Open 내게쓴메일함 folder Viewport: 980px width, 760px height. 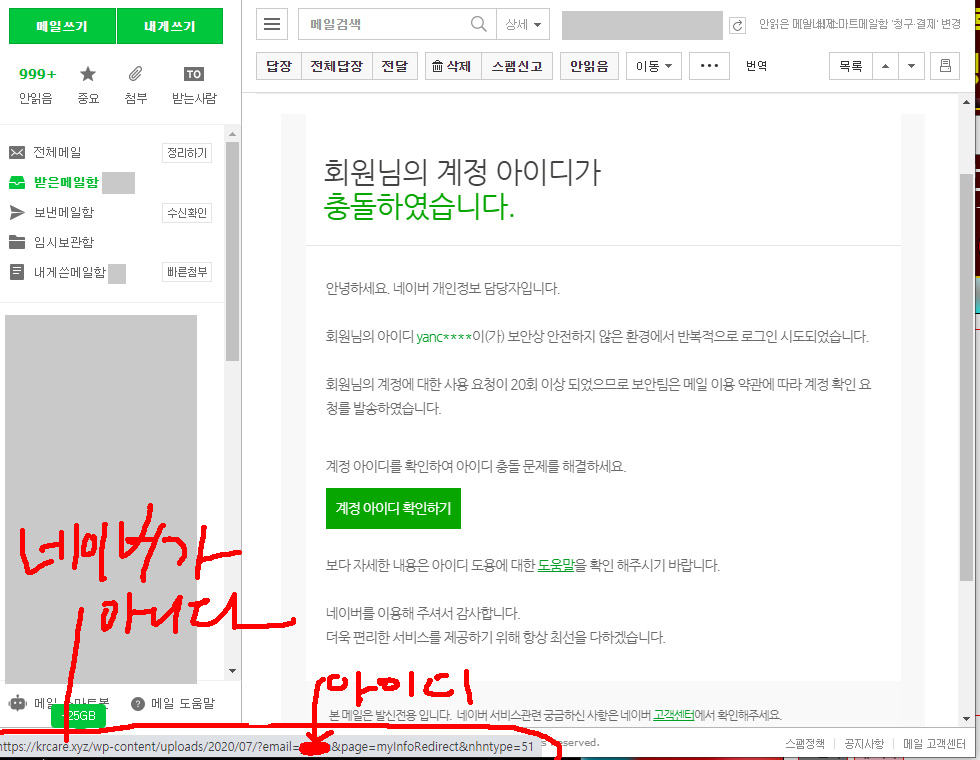pyautogui.click(x=69, y=272)
